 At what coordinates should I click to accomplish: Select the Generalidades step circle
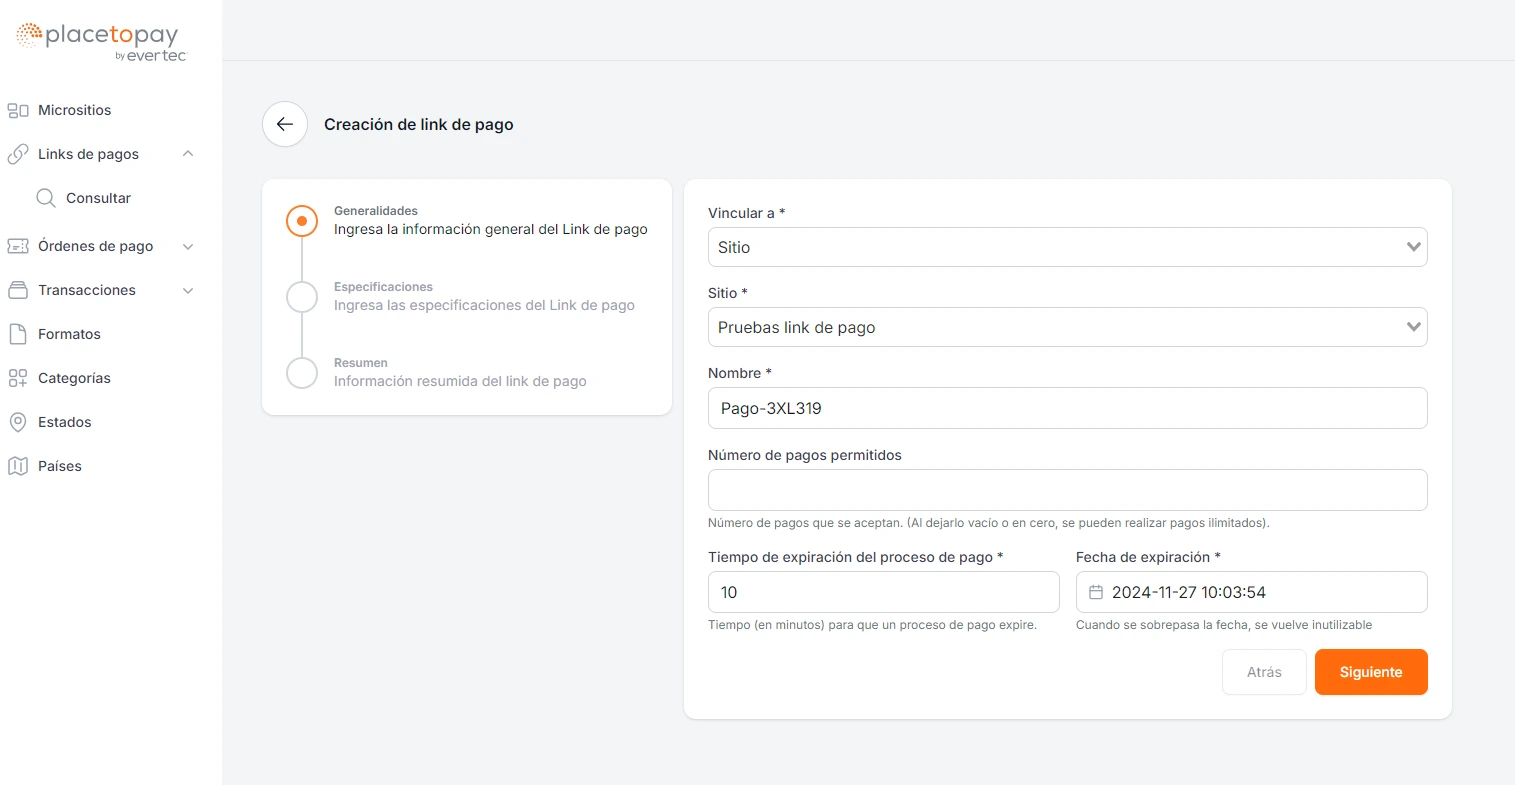coord(302,220)
